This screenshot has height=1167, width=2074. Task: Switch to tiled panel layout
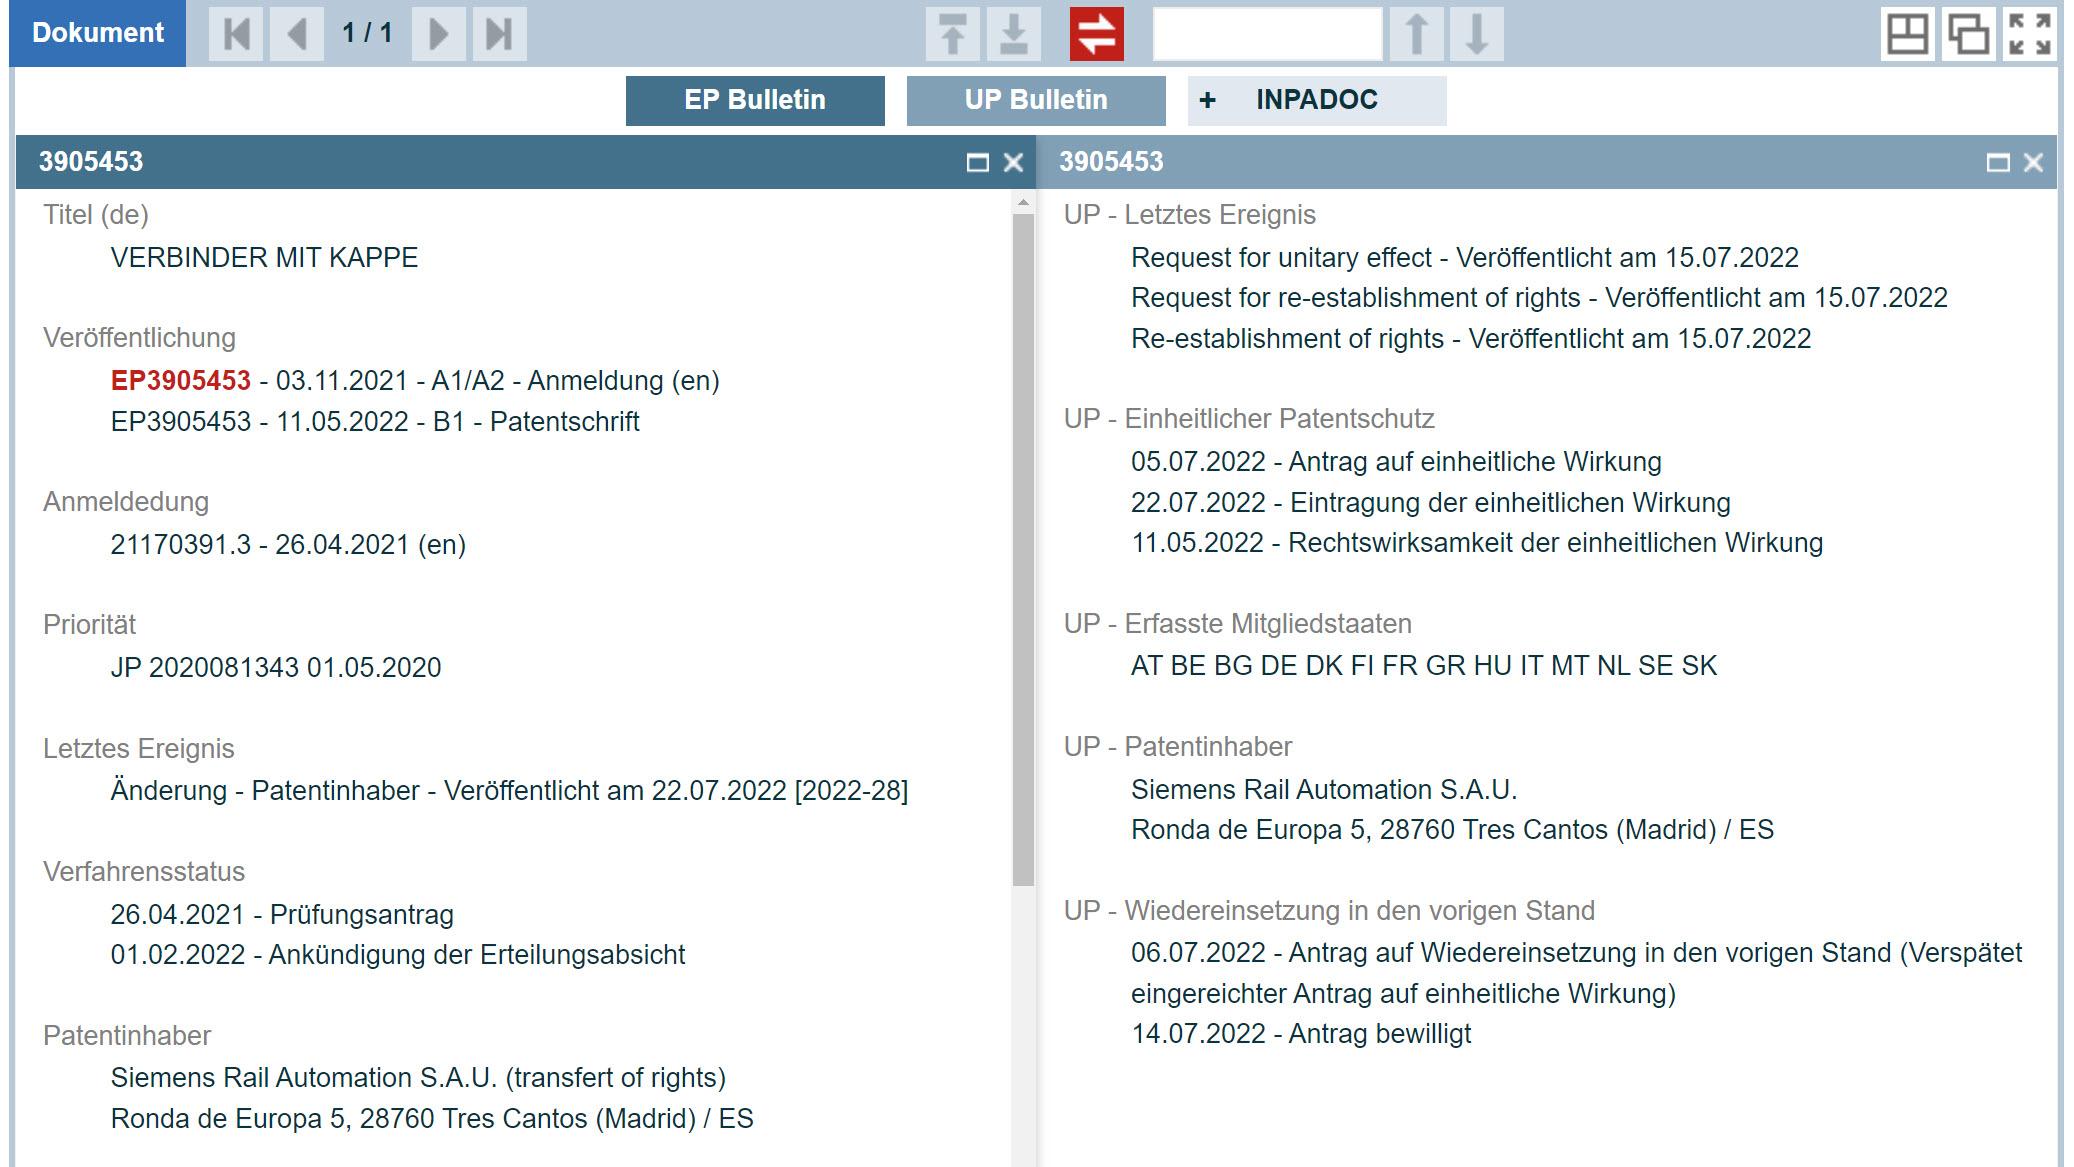pos(1907,33)
